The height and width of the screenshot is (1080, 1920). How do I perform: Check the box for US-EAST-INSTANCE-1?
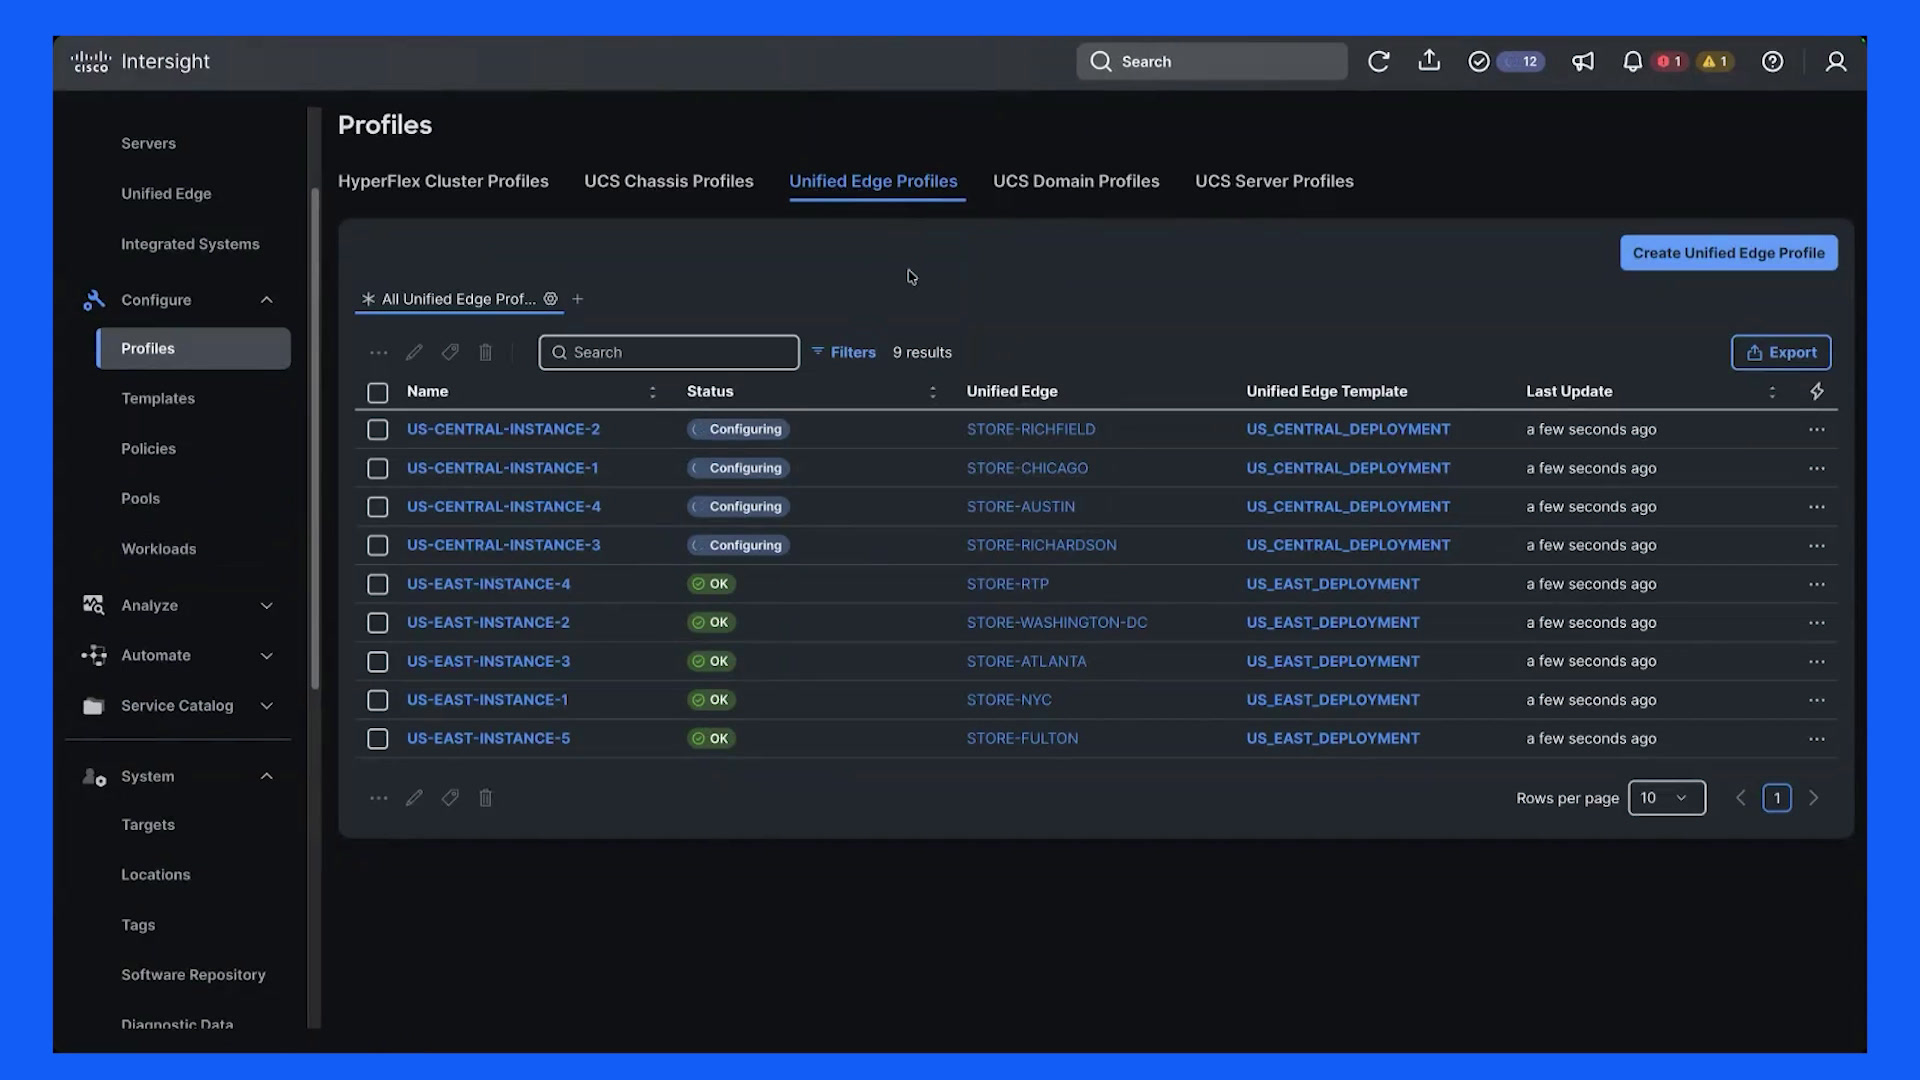(x=377, y=701)
